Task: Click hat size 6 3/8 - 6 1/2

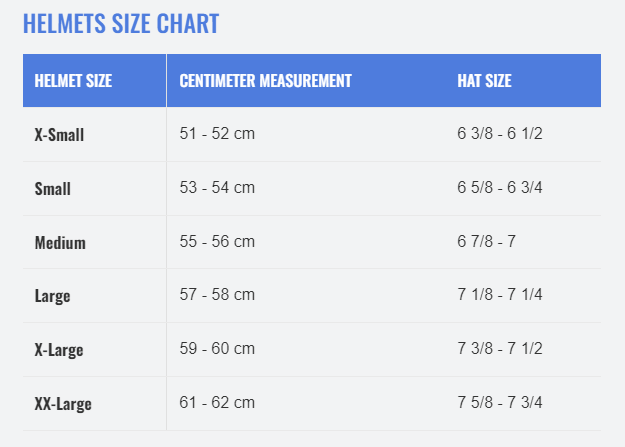Action: pos(500,134)
